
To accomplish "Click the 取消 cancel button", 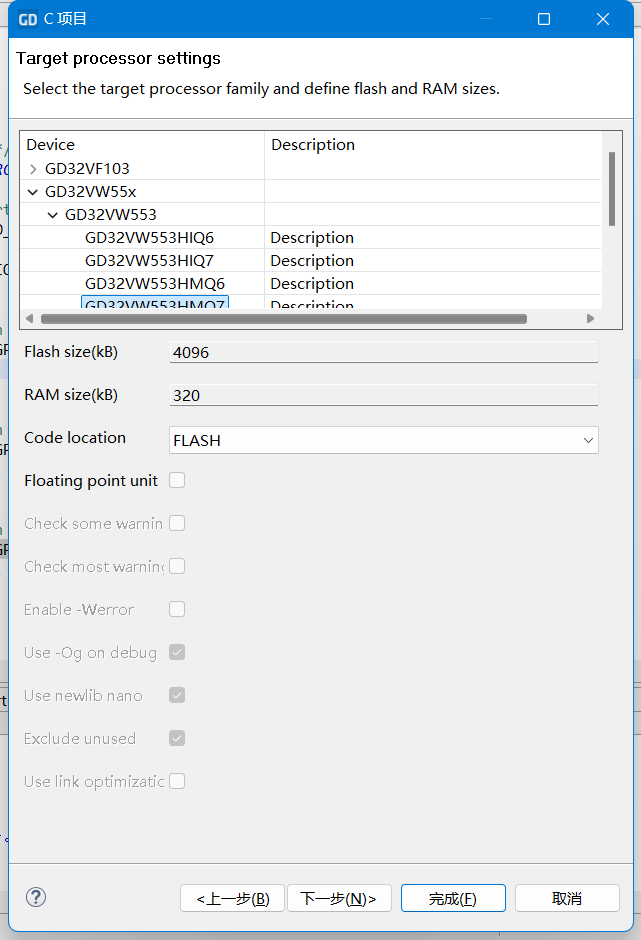I will [x=567, y=898].
